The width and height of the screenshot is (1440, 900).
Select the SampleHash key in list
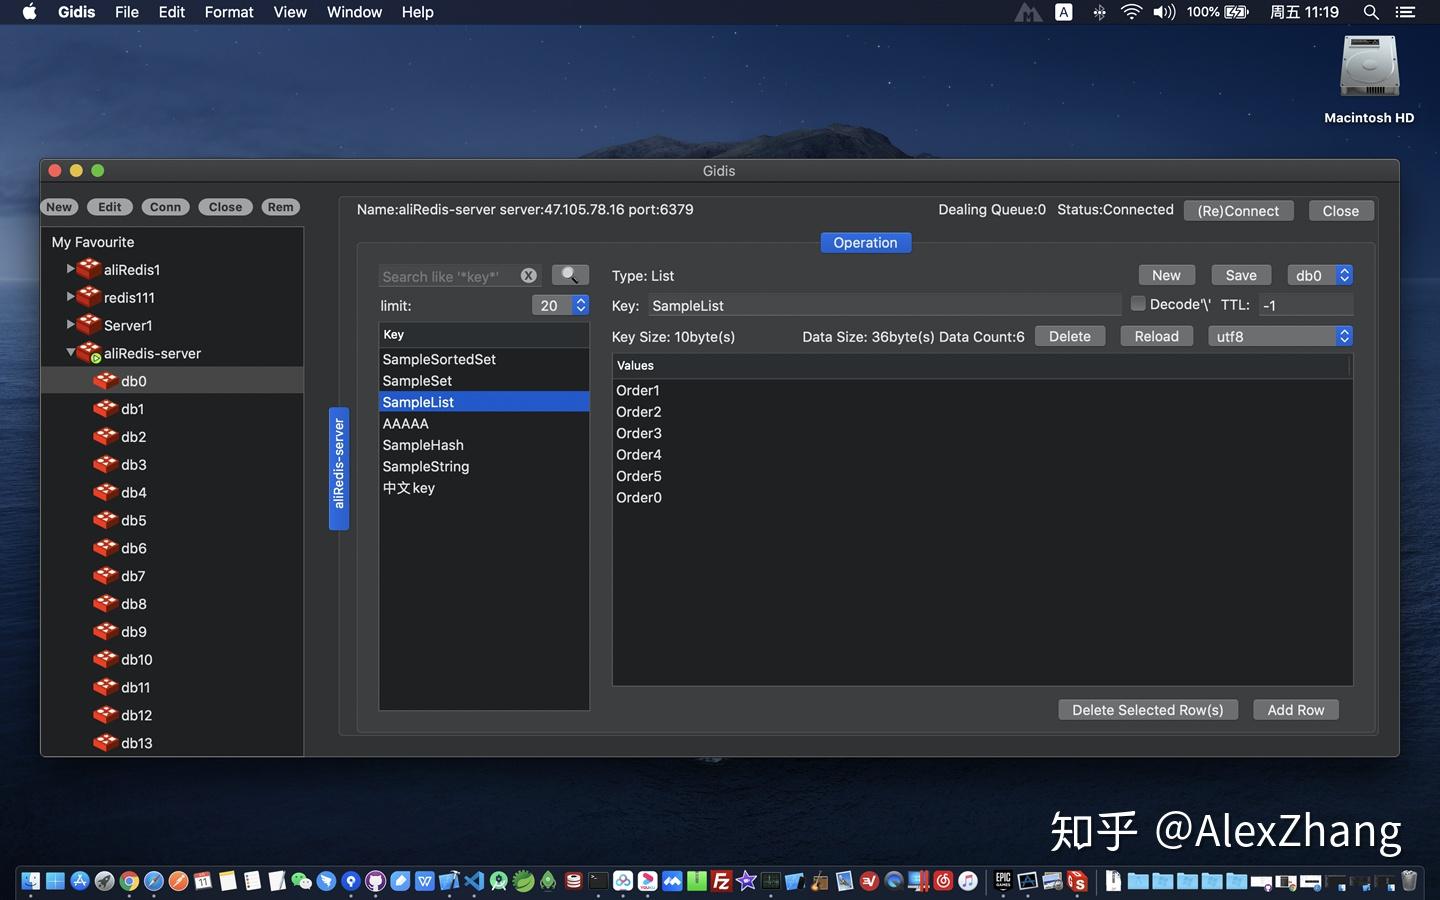[484, 445]
